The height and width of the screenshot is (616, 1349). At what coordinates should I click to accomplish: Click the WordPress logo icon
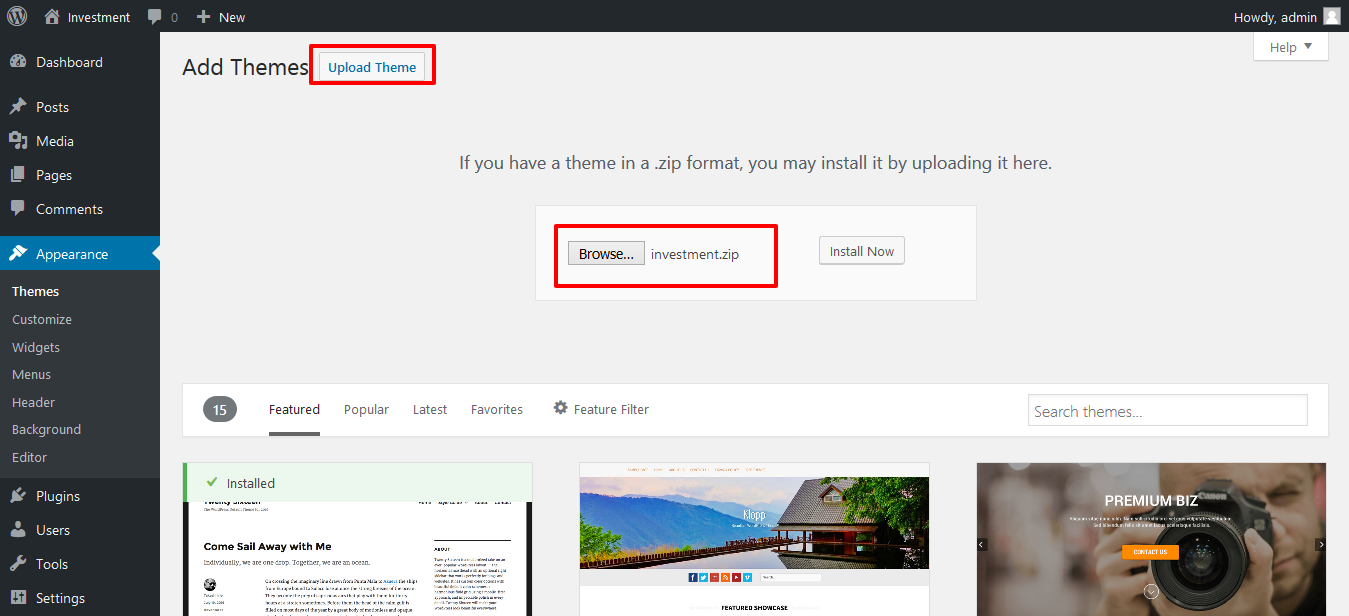18,17
